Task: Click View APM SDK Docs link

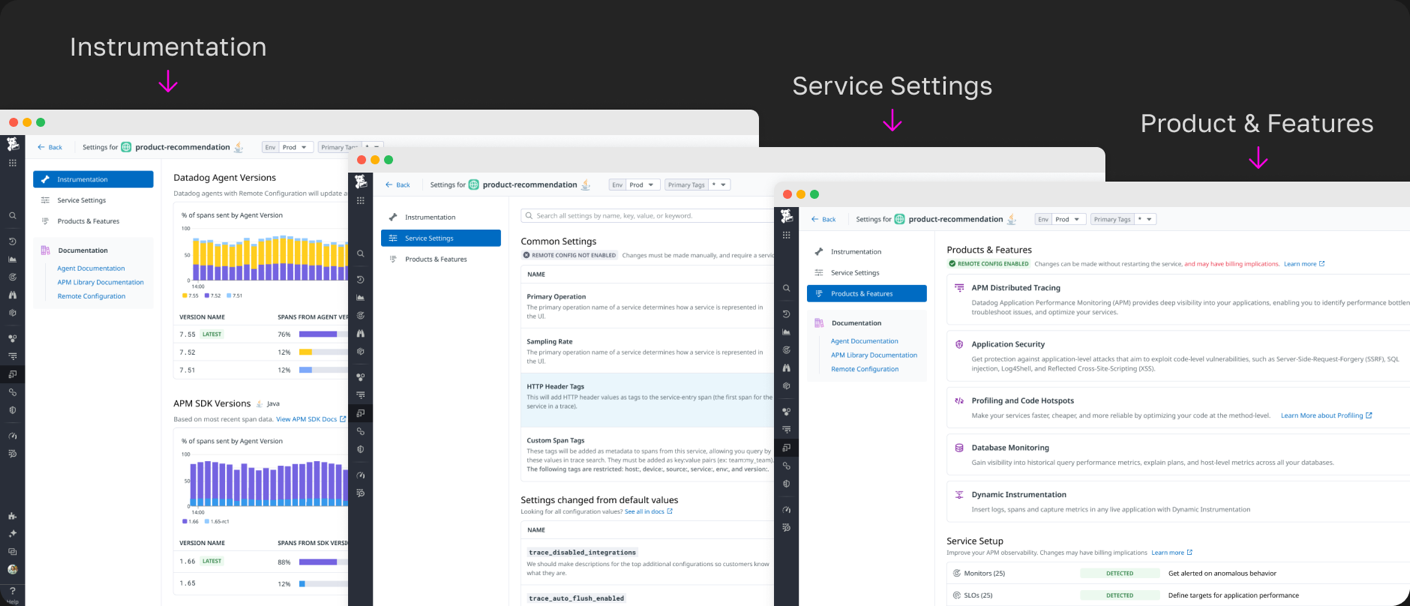Action: click(x=311, y=419)
